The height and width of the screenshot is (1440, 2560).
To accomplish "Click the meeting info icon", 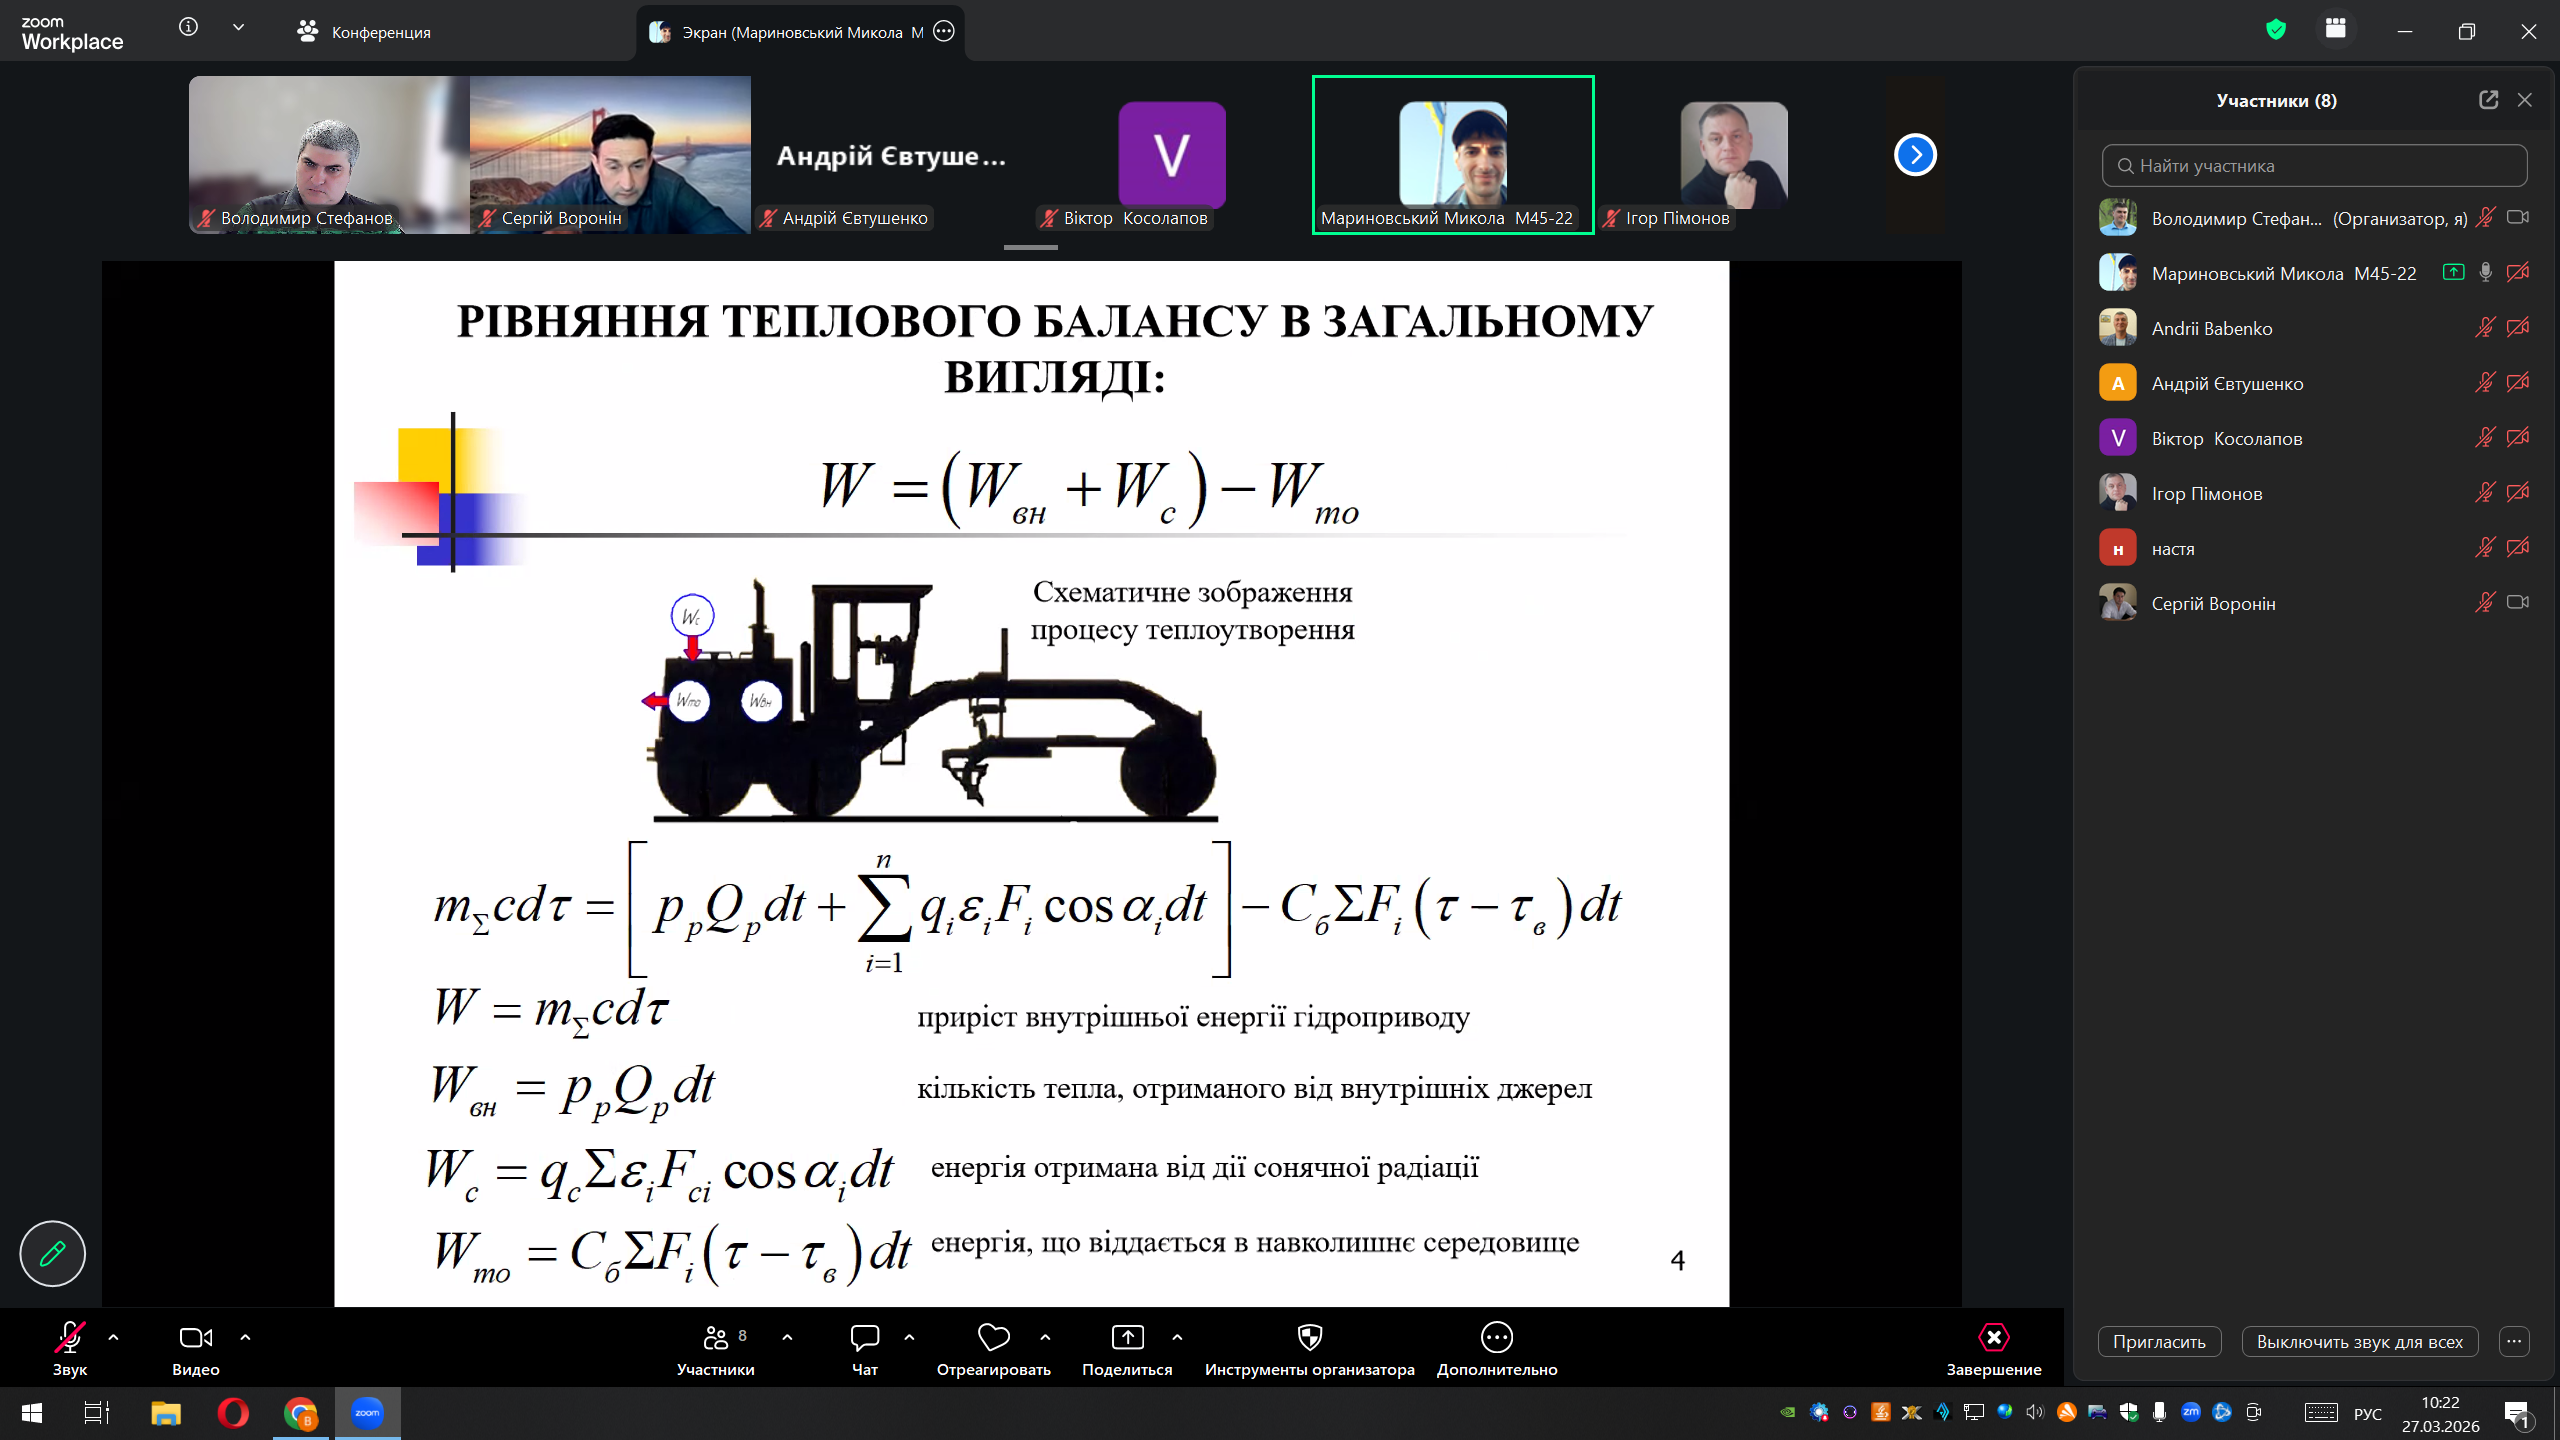I will (188, 28).
